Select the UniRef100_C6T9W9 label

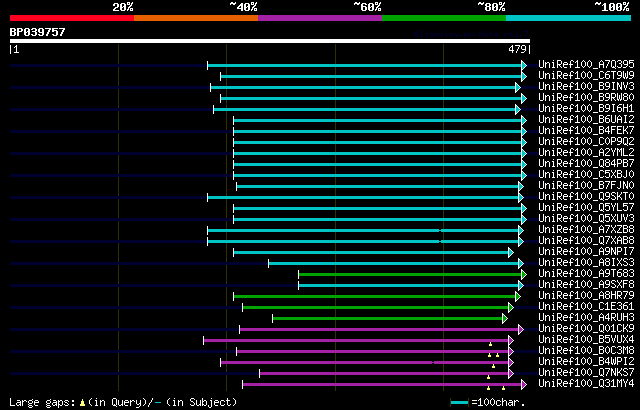tap(586, 75)
